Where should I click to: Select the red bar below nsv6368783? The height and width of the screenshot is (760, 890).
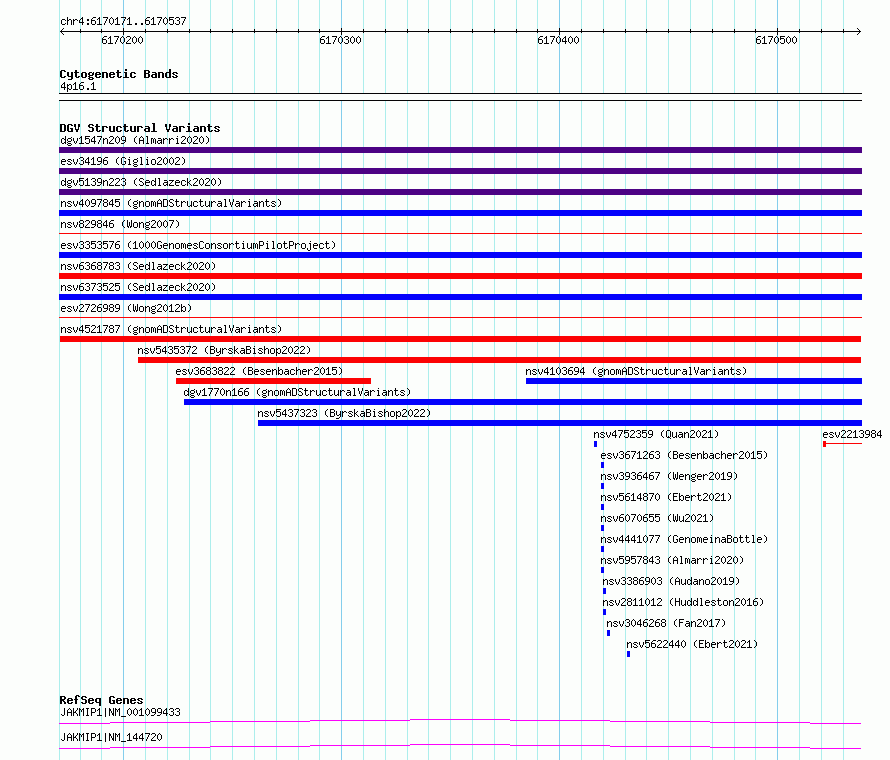(460, 276)
